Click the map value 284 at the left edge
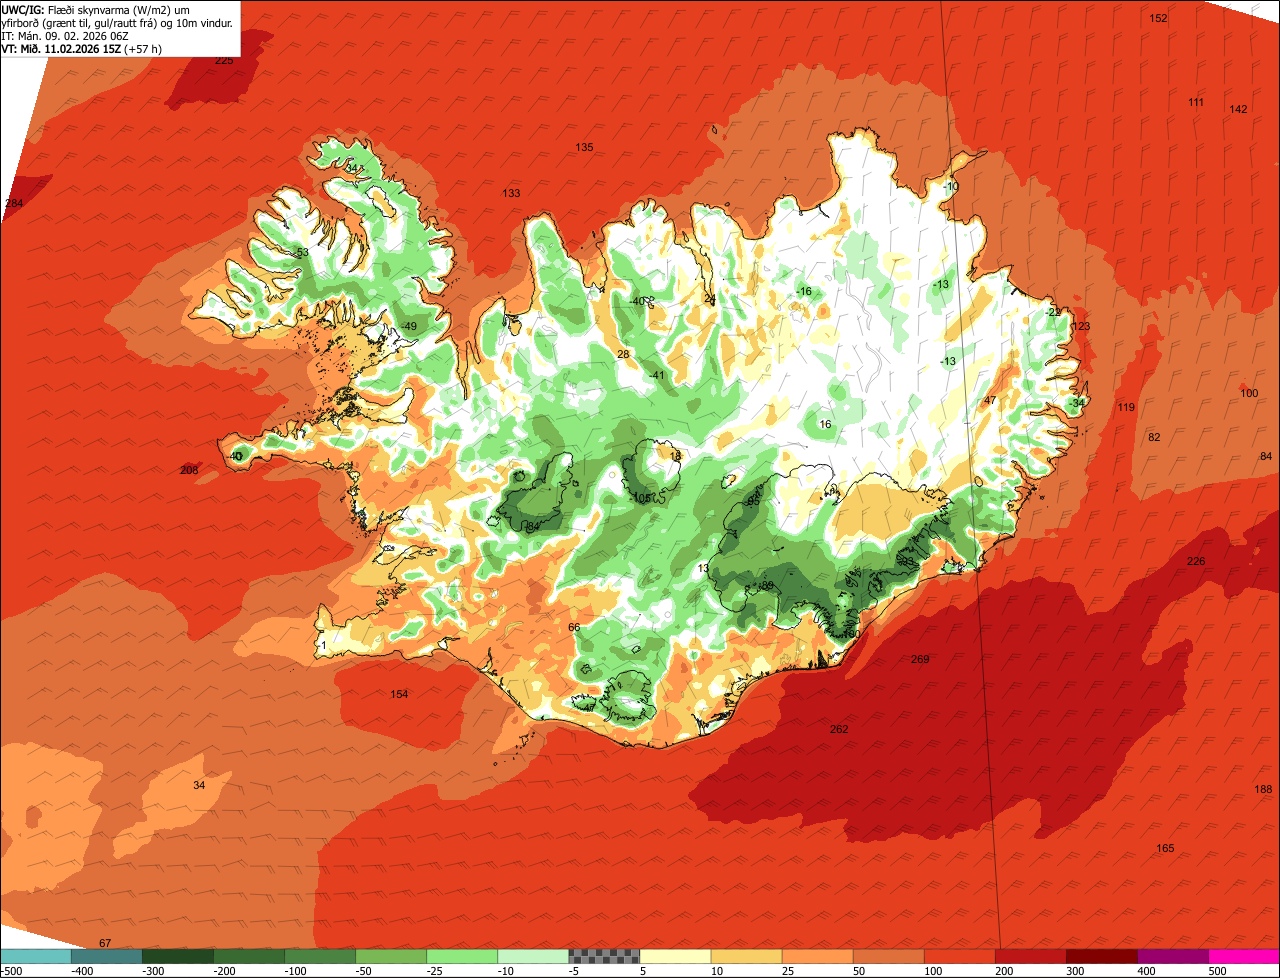1280x978 pixels. coord(14,203)
